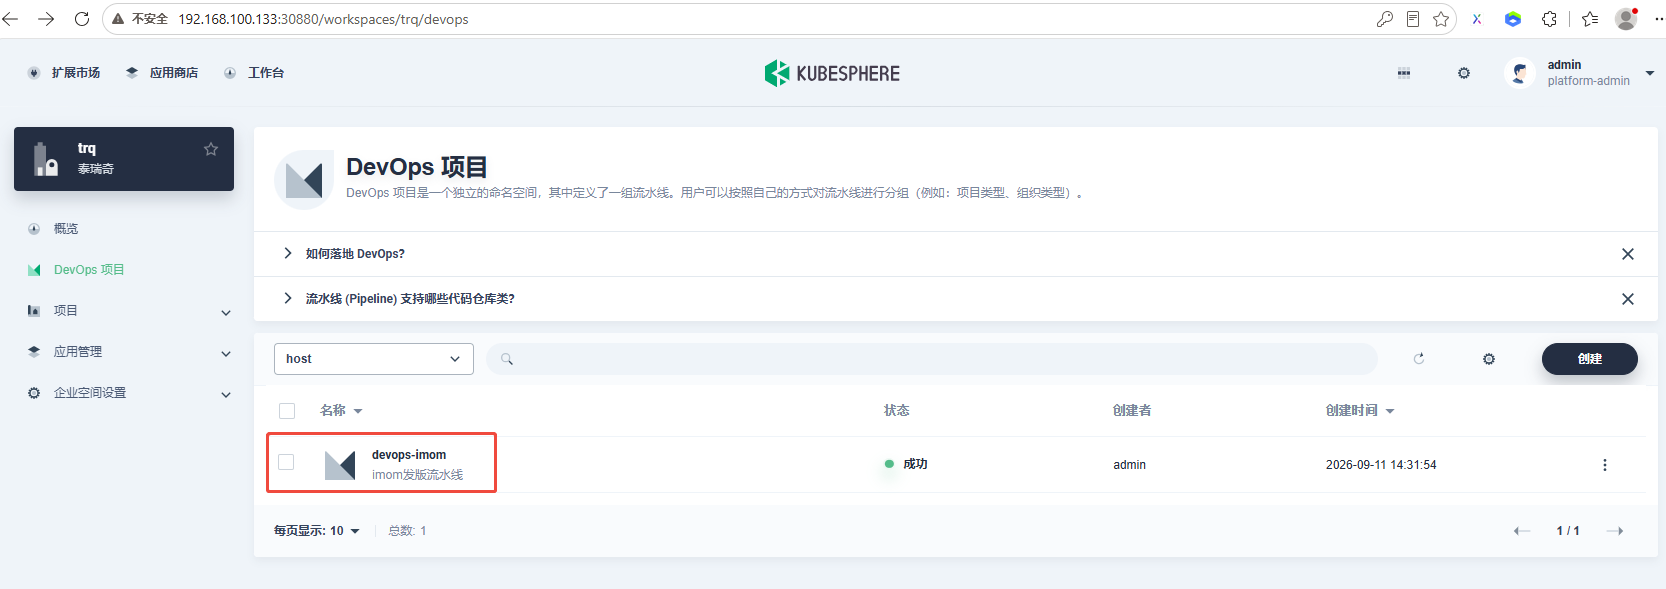Open the host cluster dropdown

pyautogui.click(x=374, y=359)
